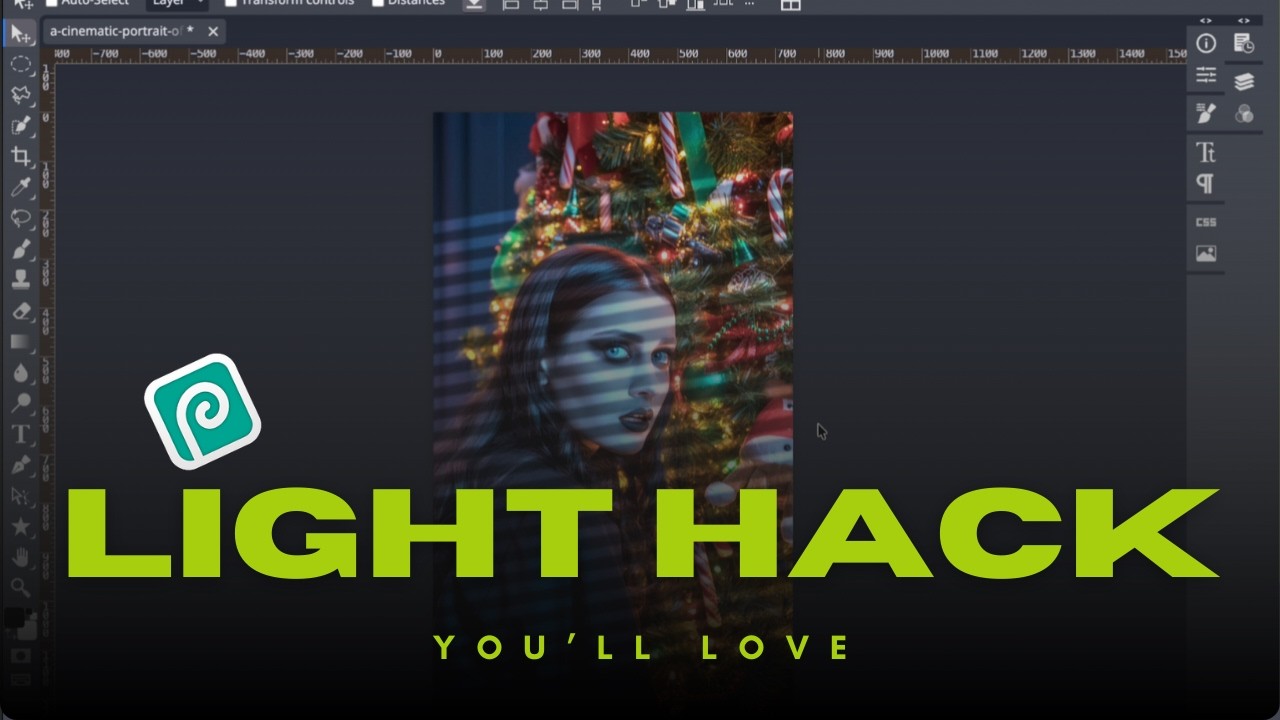Viewport: 1280px width, 720px height.
Task: Click the first align icon after download
Action: [511, 5]
